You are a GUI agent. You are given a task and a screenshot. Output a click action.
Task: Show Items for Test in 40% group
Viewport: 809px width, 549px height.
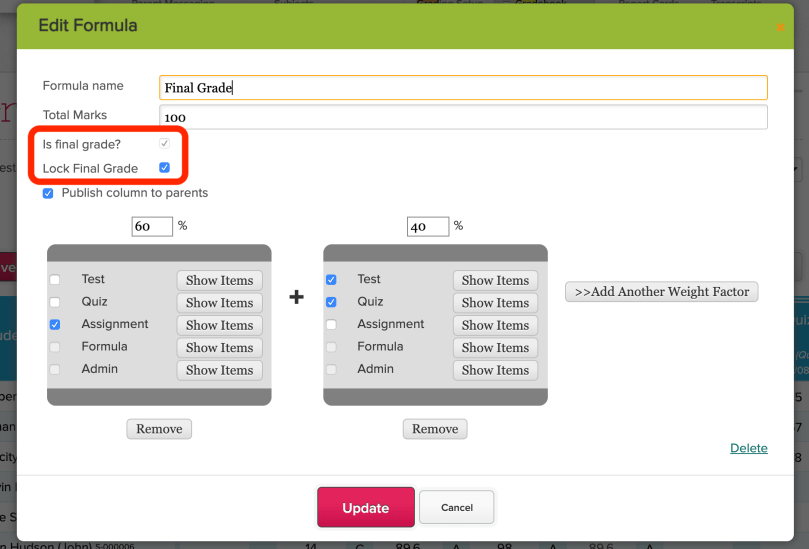[495, 280]
